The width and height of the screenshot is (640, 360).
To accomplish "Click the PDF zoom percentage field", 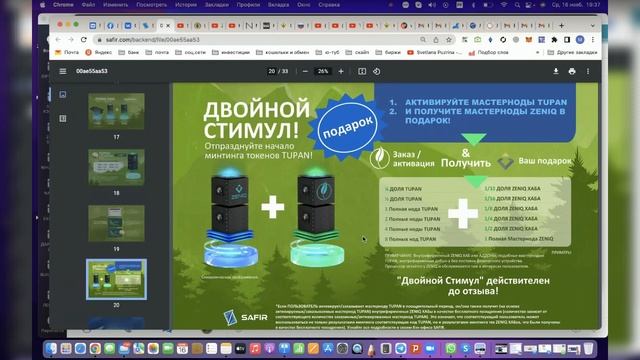I will 323,71.
